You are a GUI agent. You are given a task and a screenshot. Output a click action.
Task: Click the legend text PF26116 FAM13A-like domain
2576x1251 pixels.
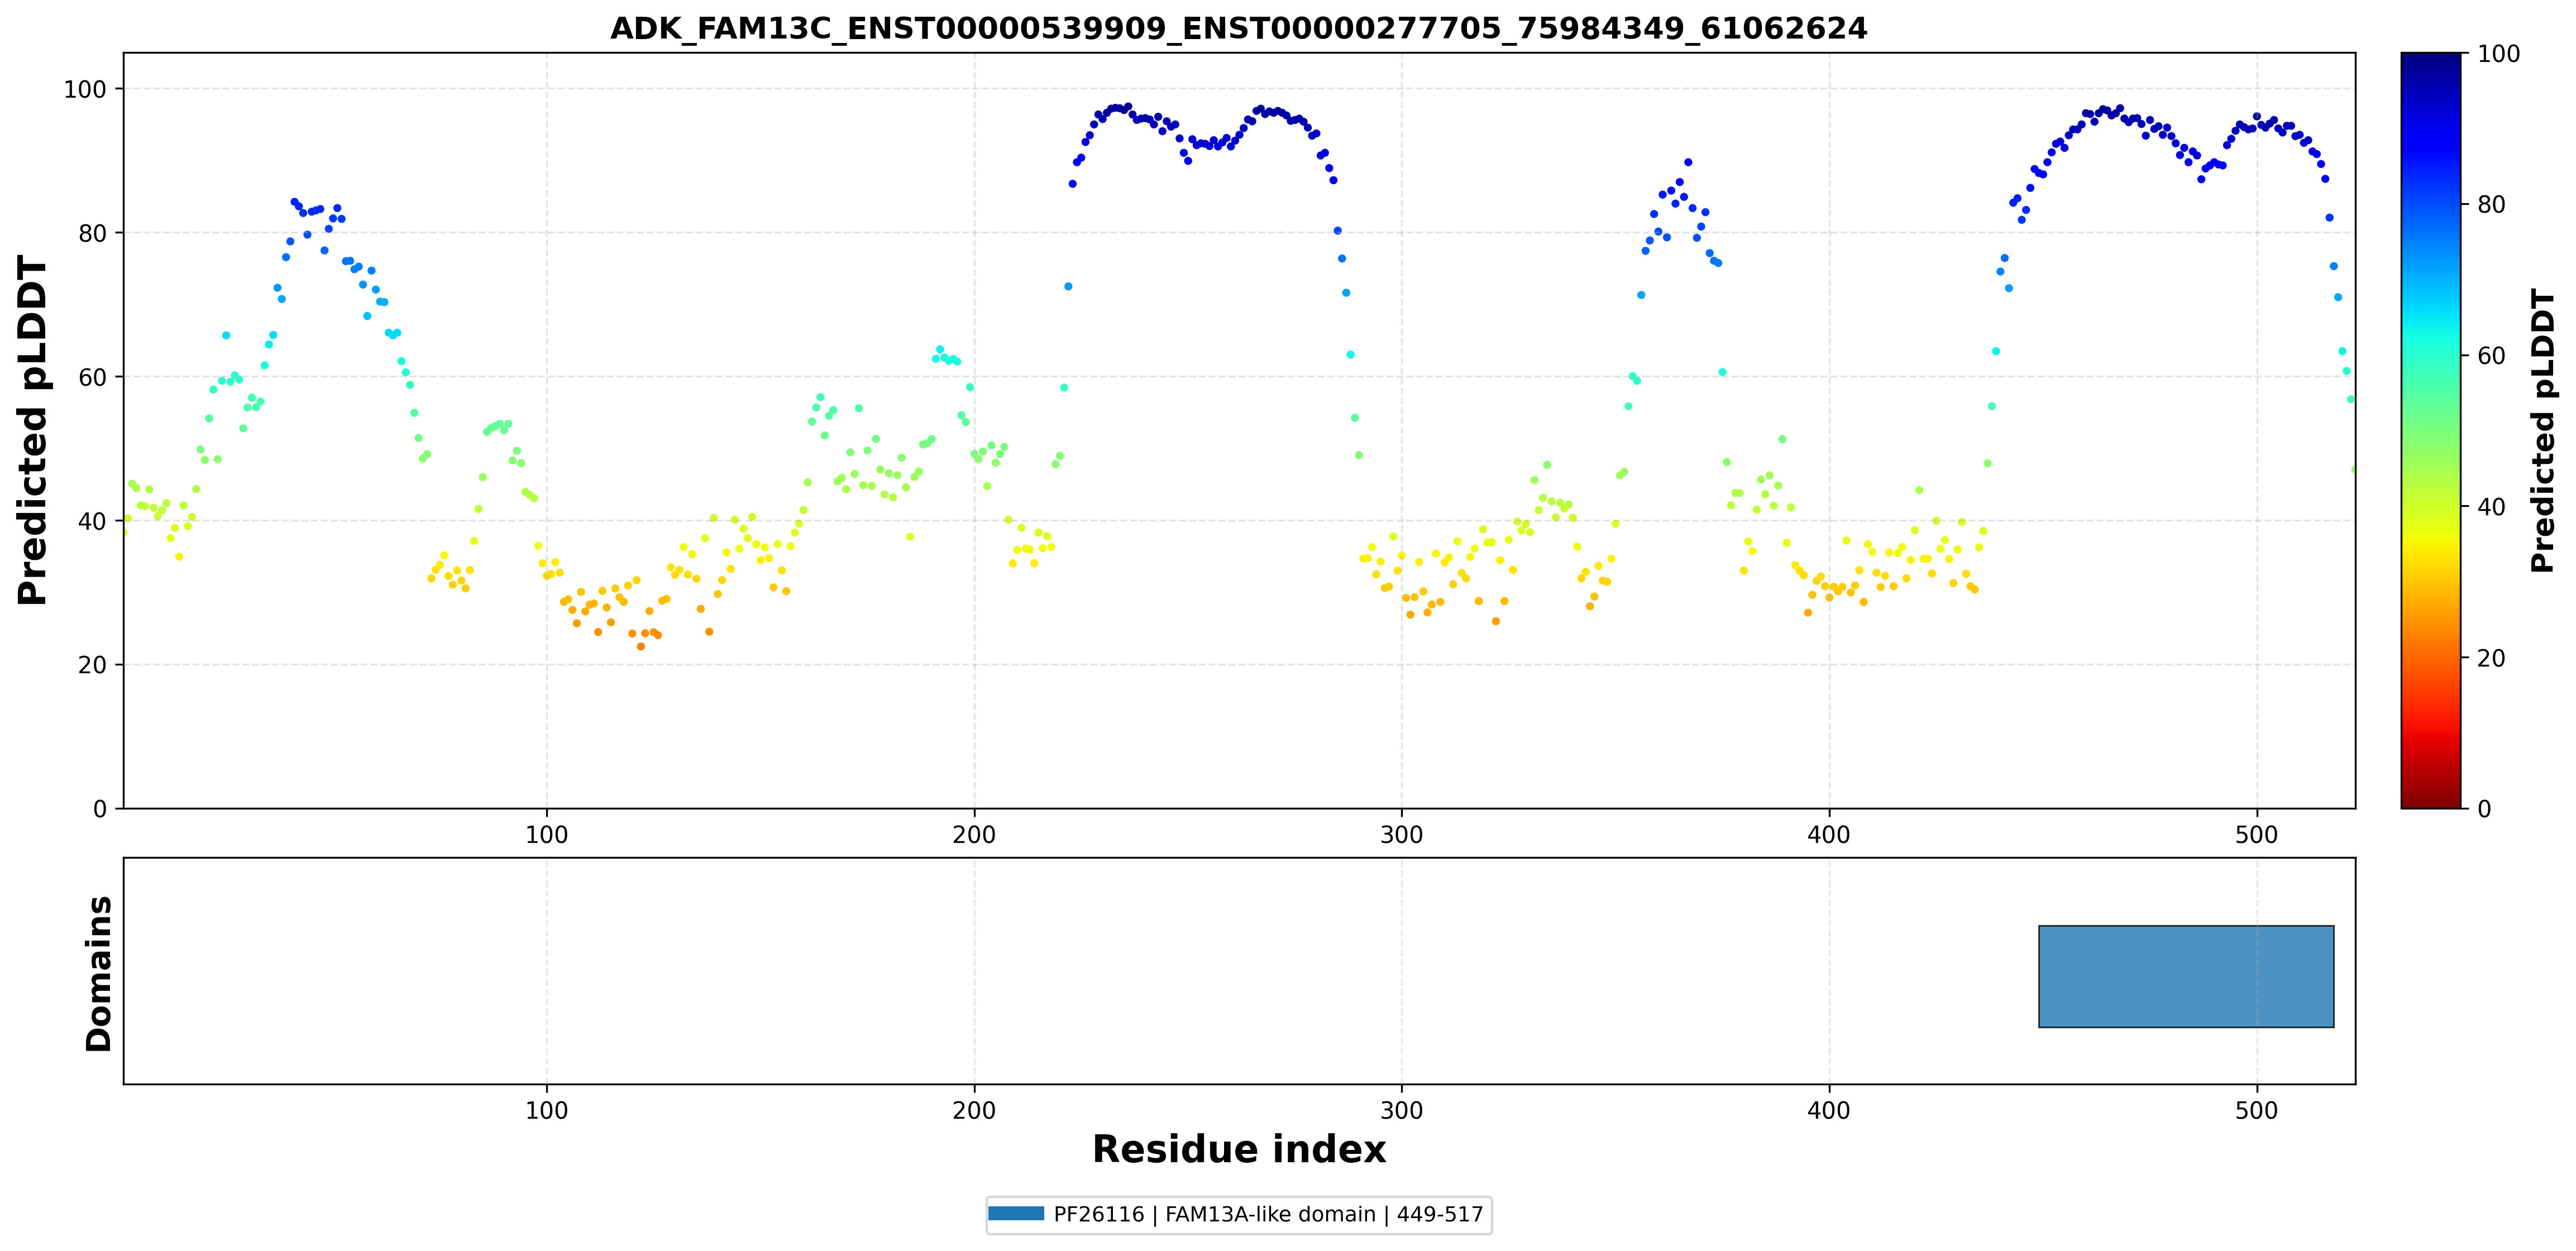[1268, 1214]
